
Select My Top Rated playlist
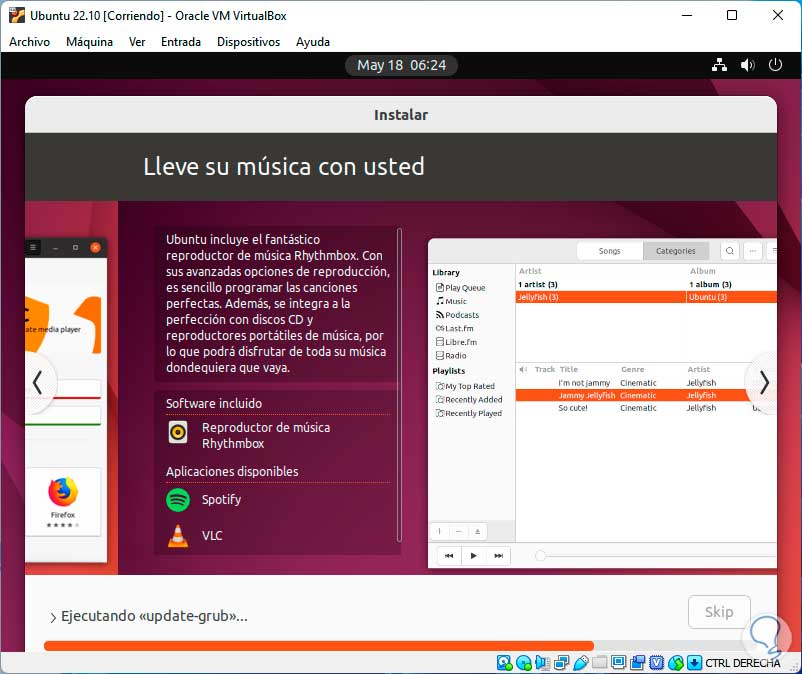(x=465, y=386)
